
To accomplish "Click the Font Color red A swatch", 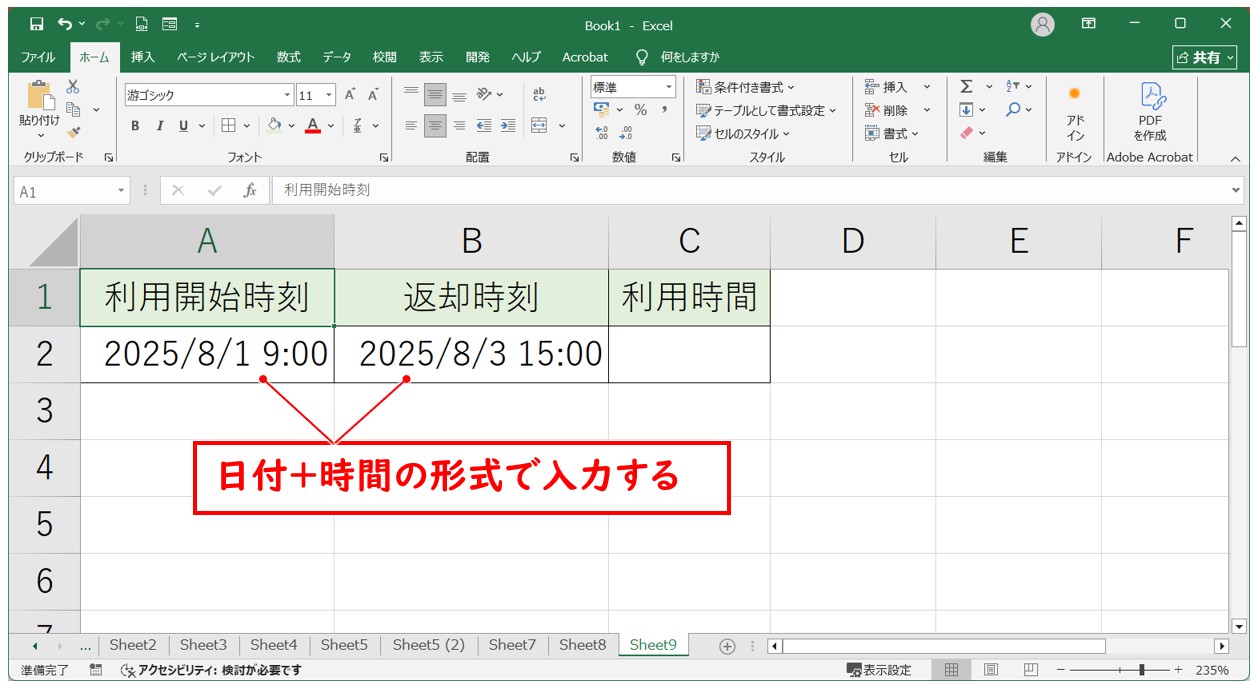I will point(313,126).
